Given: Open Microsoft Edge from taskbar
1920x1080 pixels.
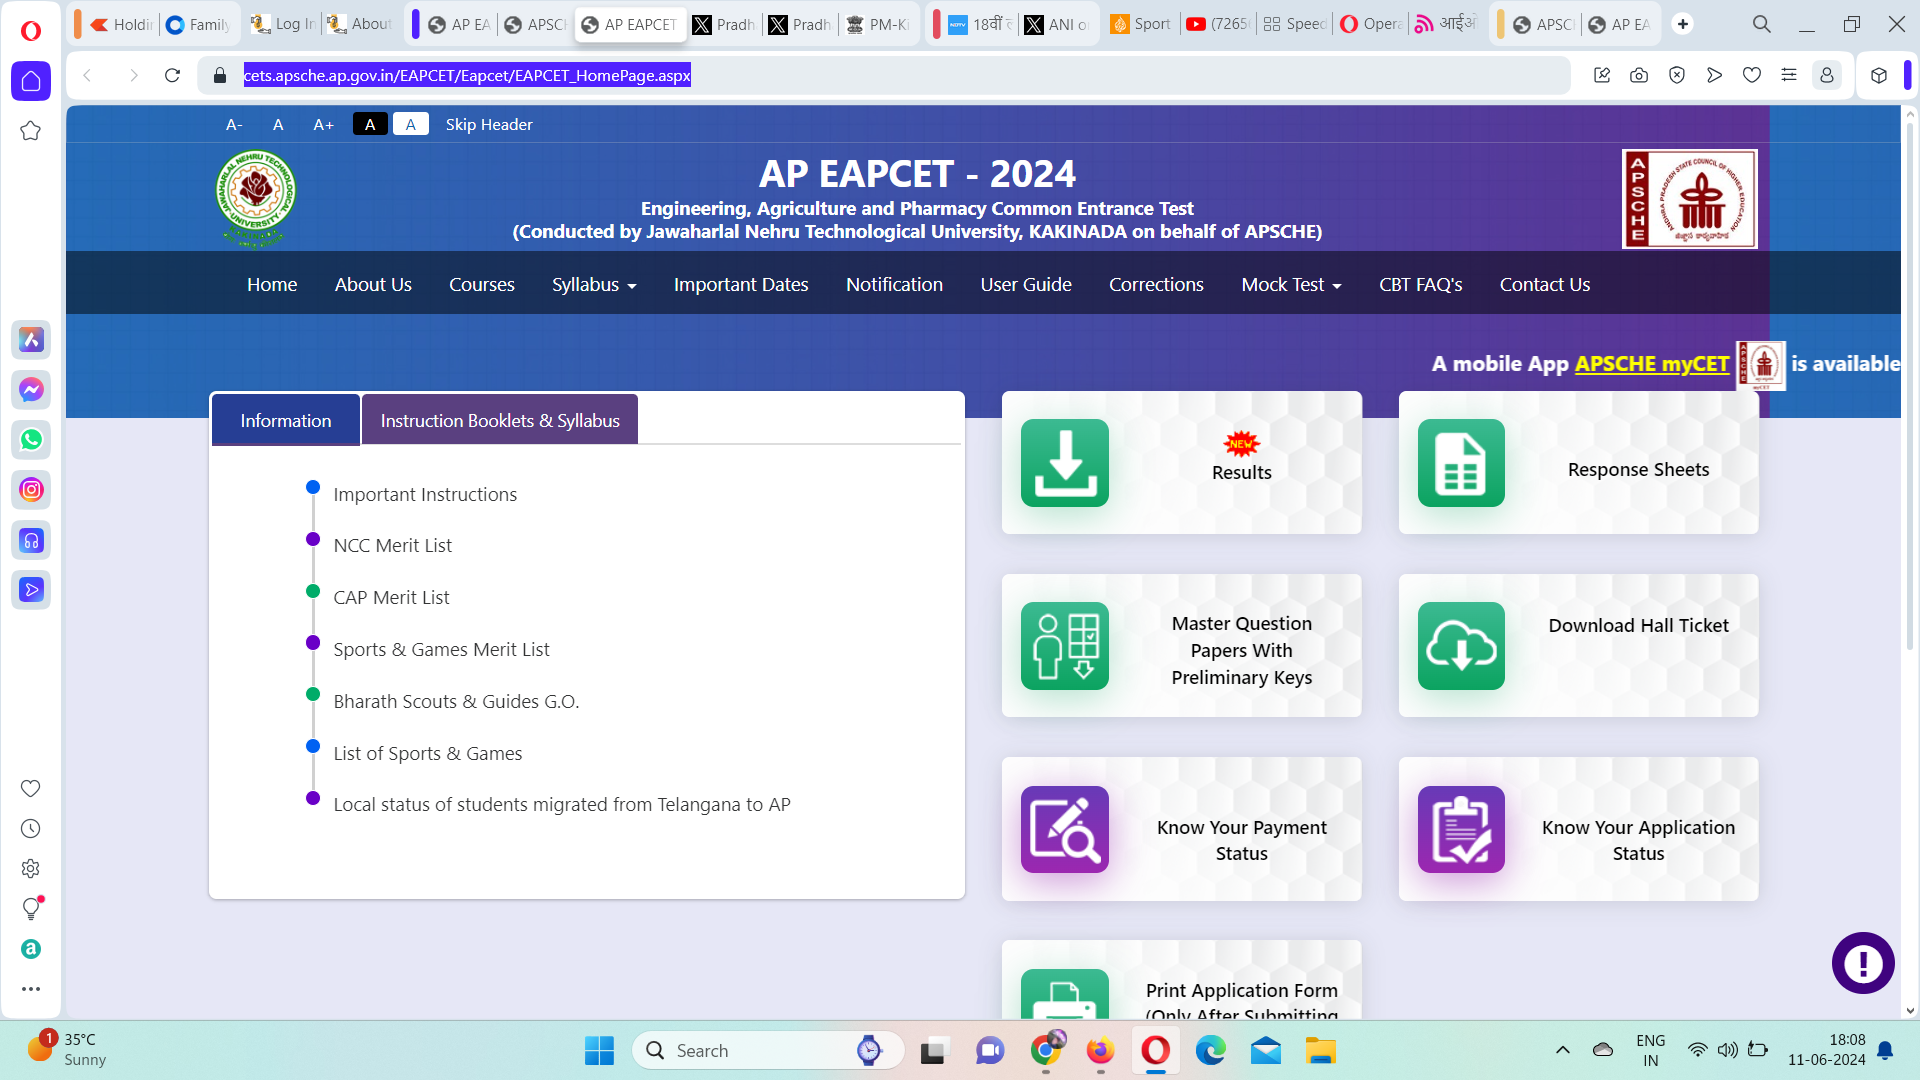Looking at the screenshot, I should 1210,1051.
